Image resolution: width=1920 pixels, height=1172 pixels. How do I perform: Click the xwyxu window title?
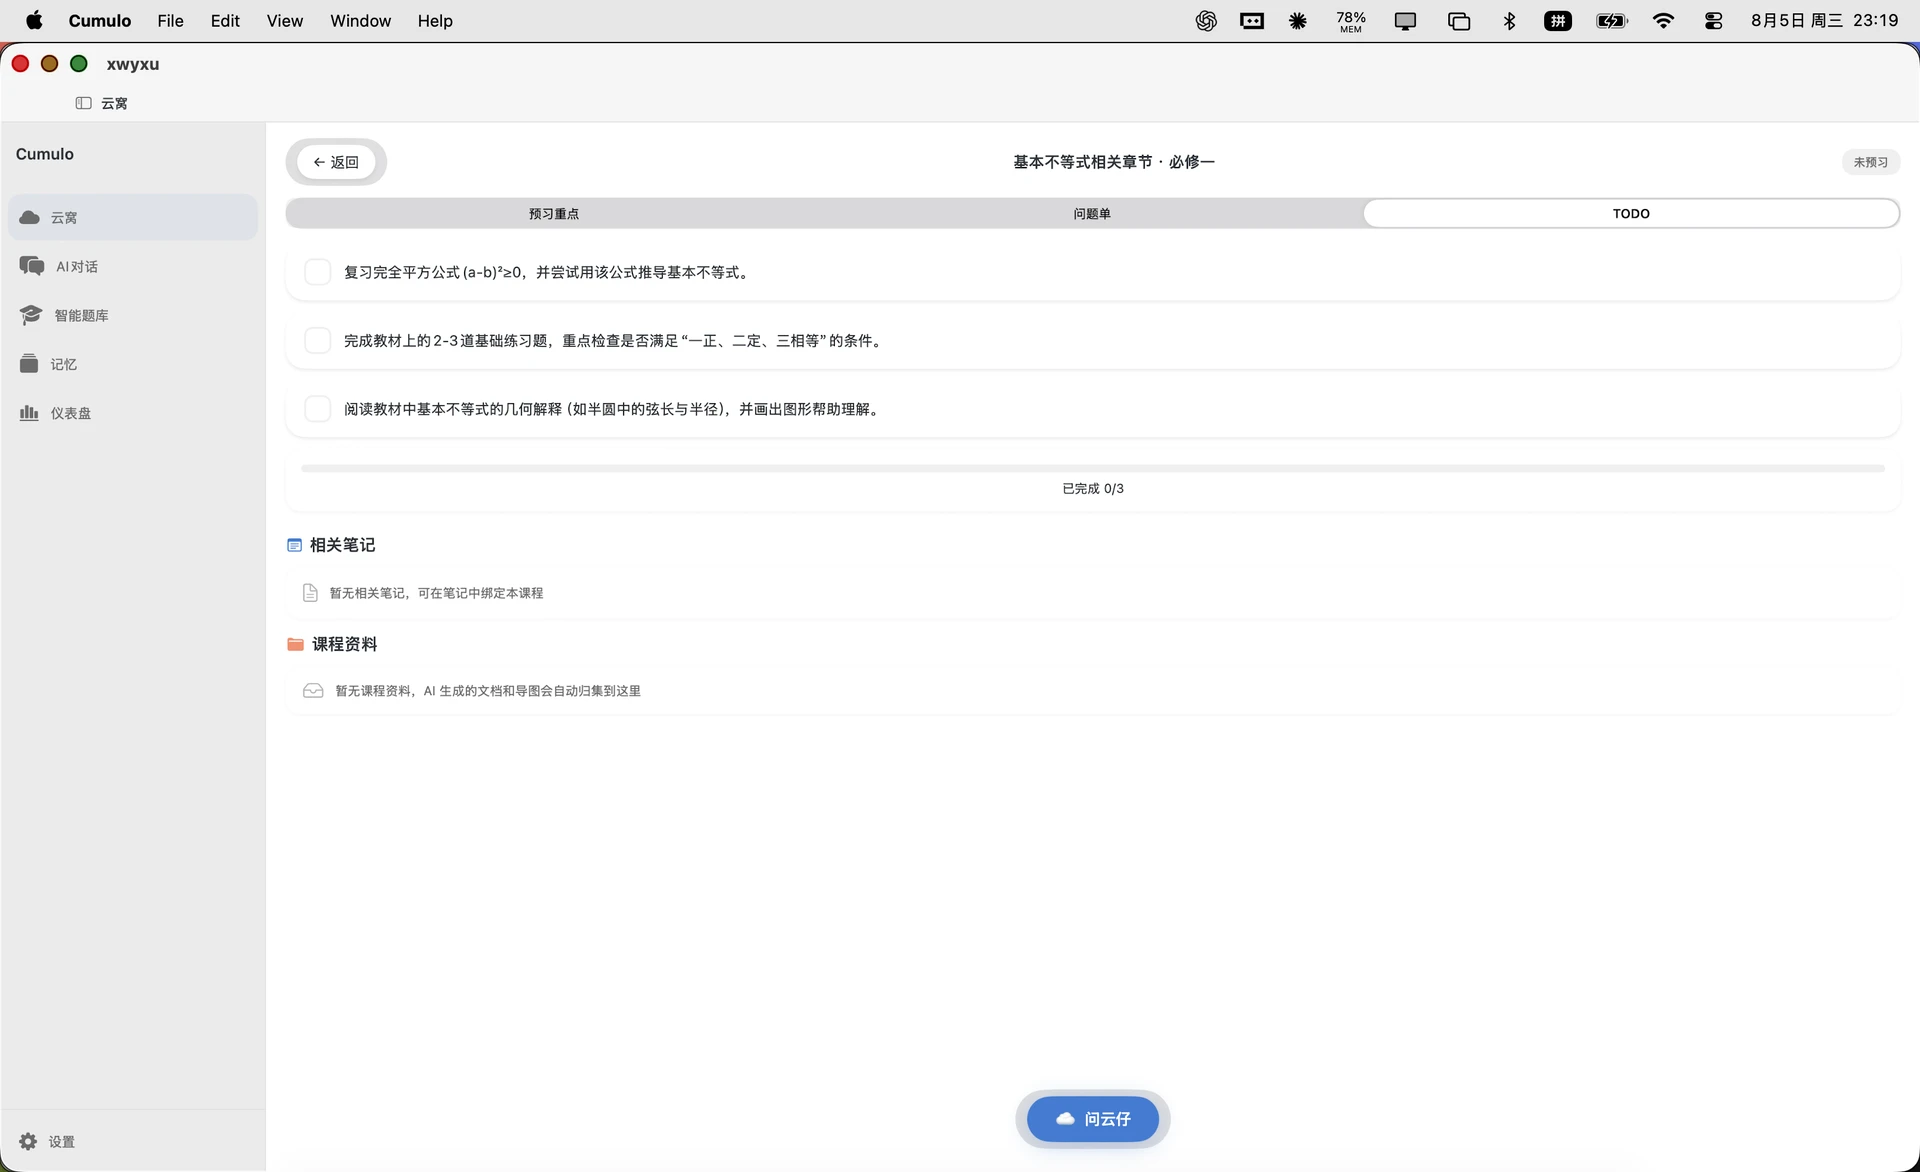[133, 64]
